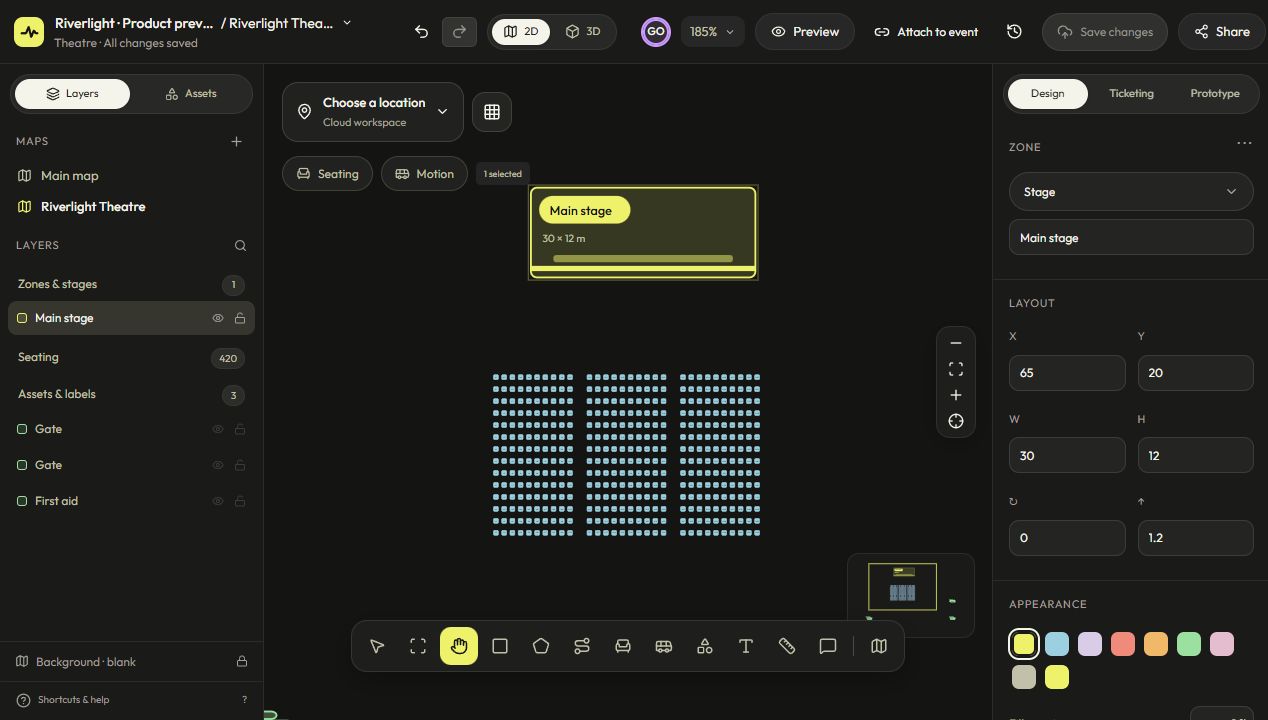Open zone options three-dot menu
Viewport: 1268px width, 720px height.
[1244, 143]
